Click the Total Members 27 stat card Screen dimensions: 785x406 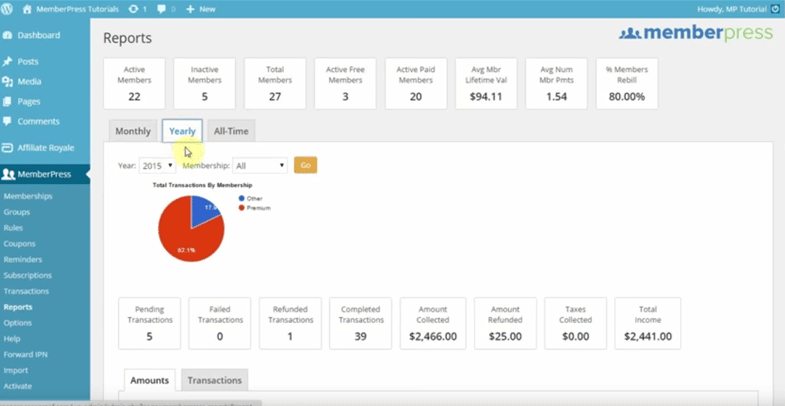click(275, 84)
